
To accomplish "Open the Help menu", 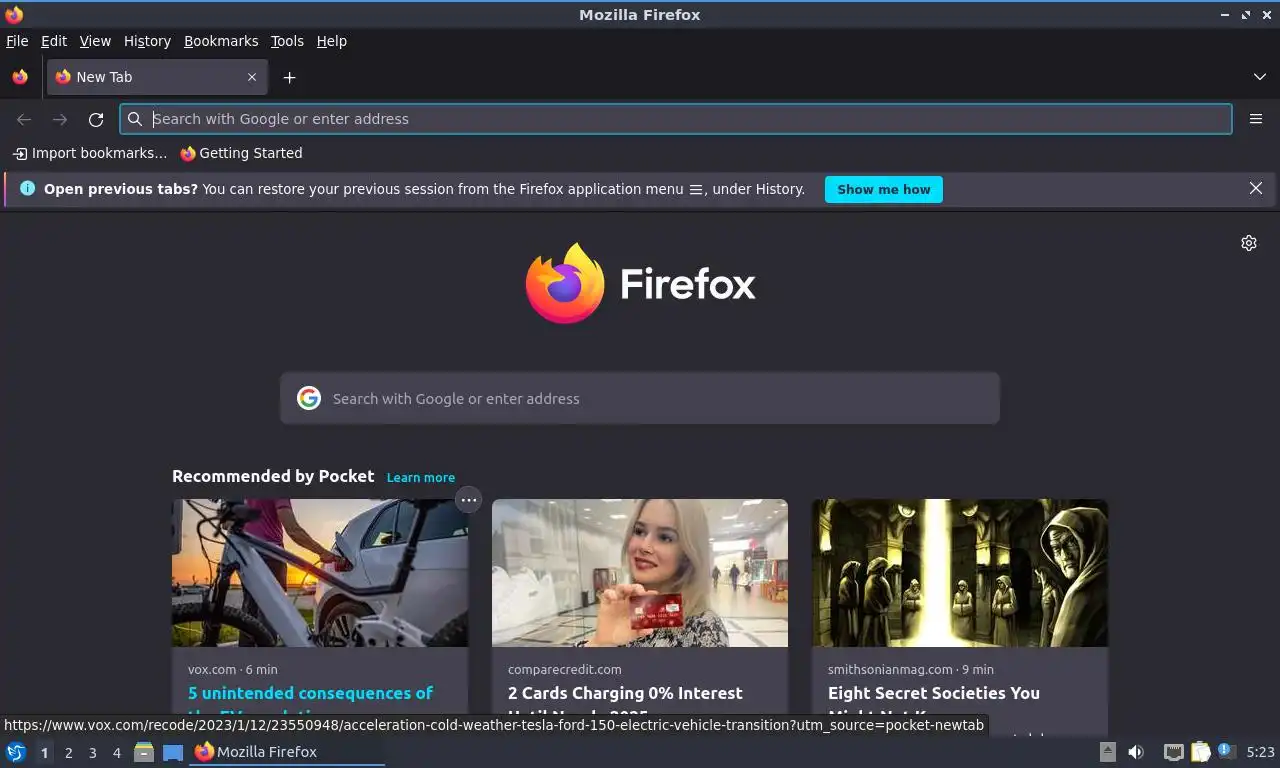I will pos(332,41).
